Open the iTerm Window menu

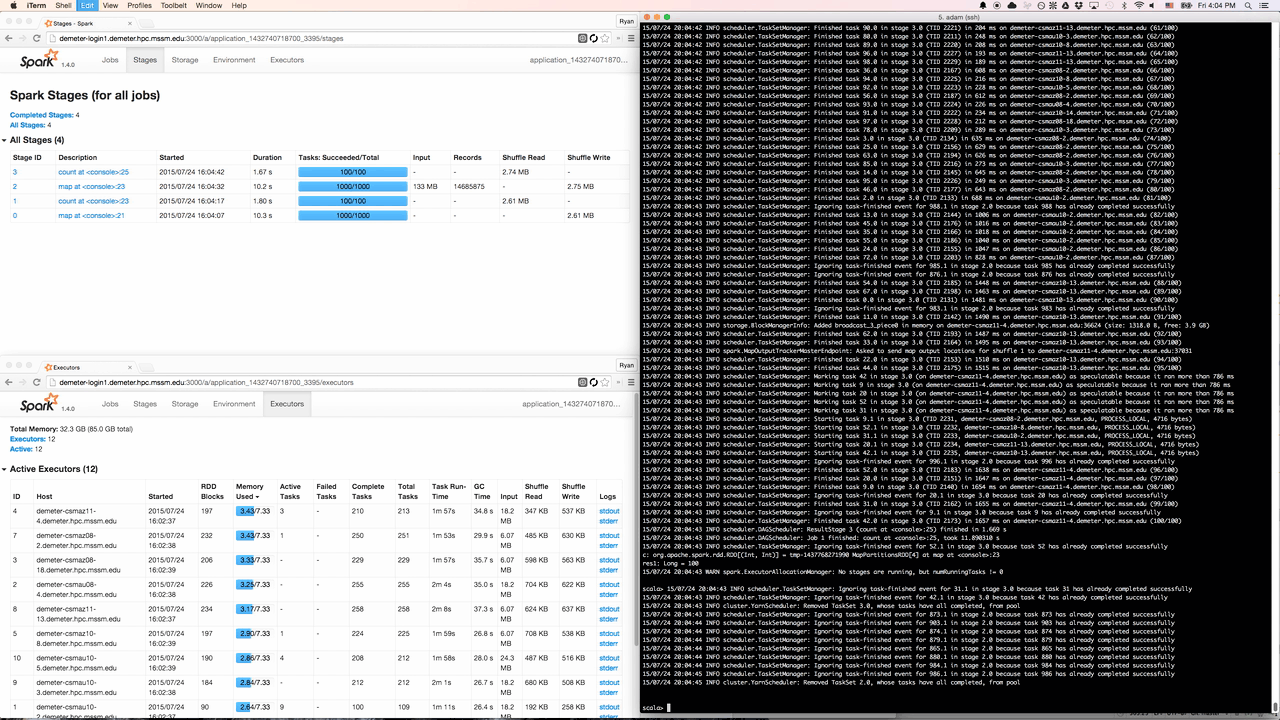point(209,5)
